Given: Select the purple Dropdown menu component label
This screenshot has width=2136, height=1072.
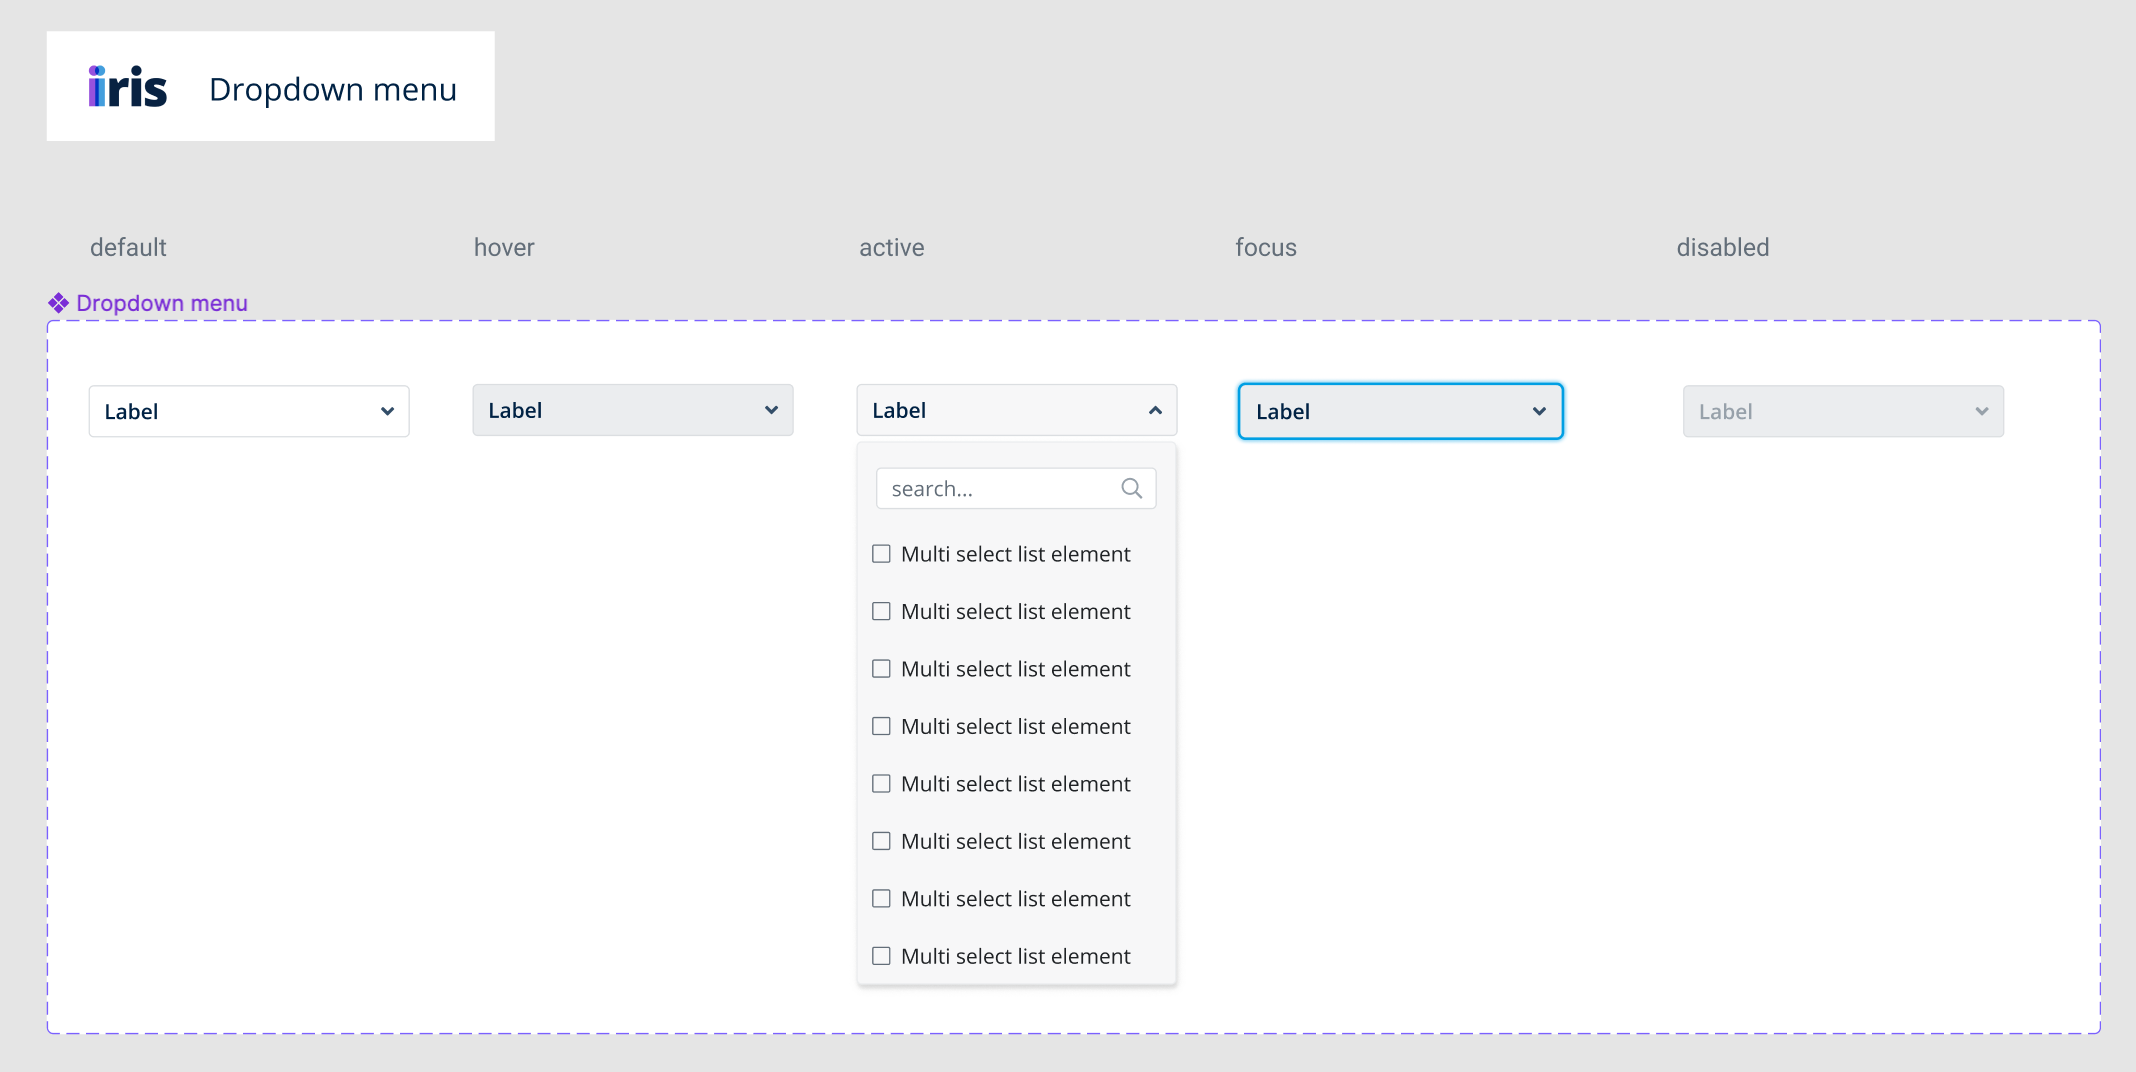Looking at the screenshot, I should pyautogui.click(x=162, y=303).
